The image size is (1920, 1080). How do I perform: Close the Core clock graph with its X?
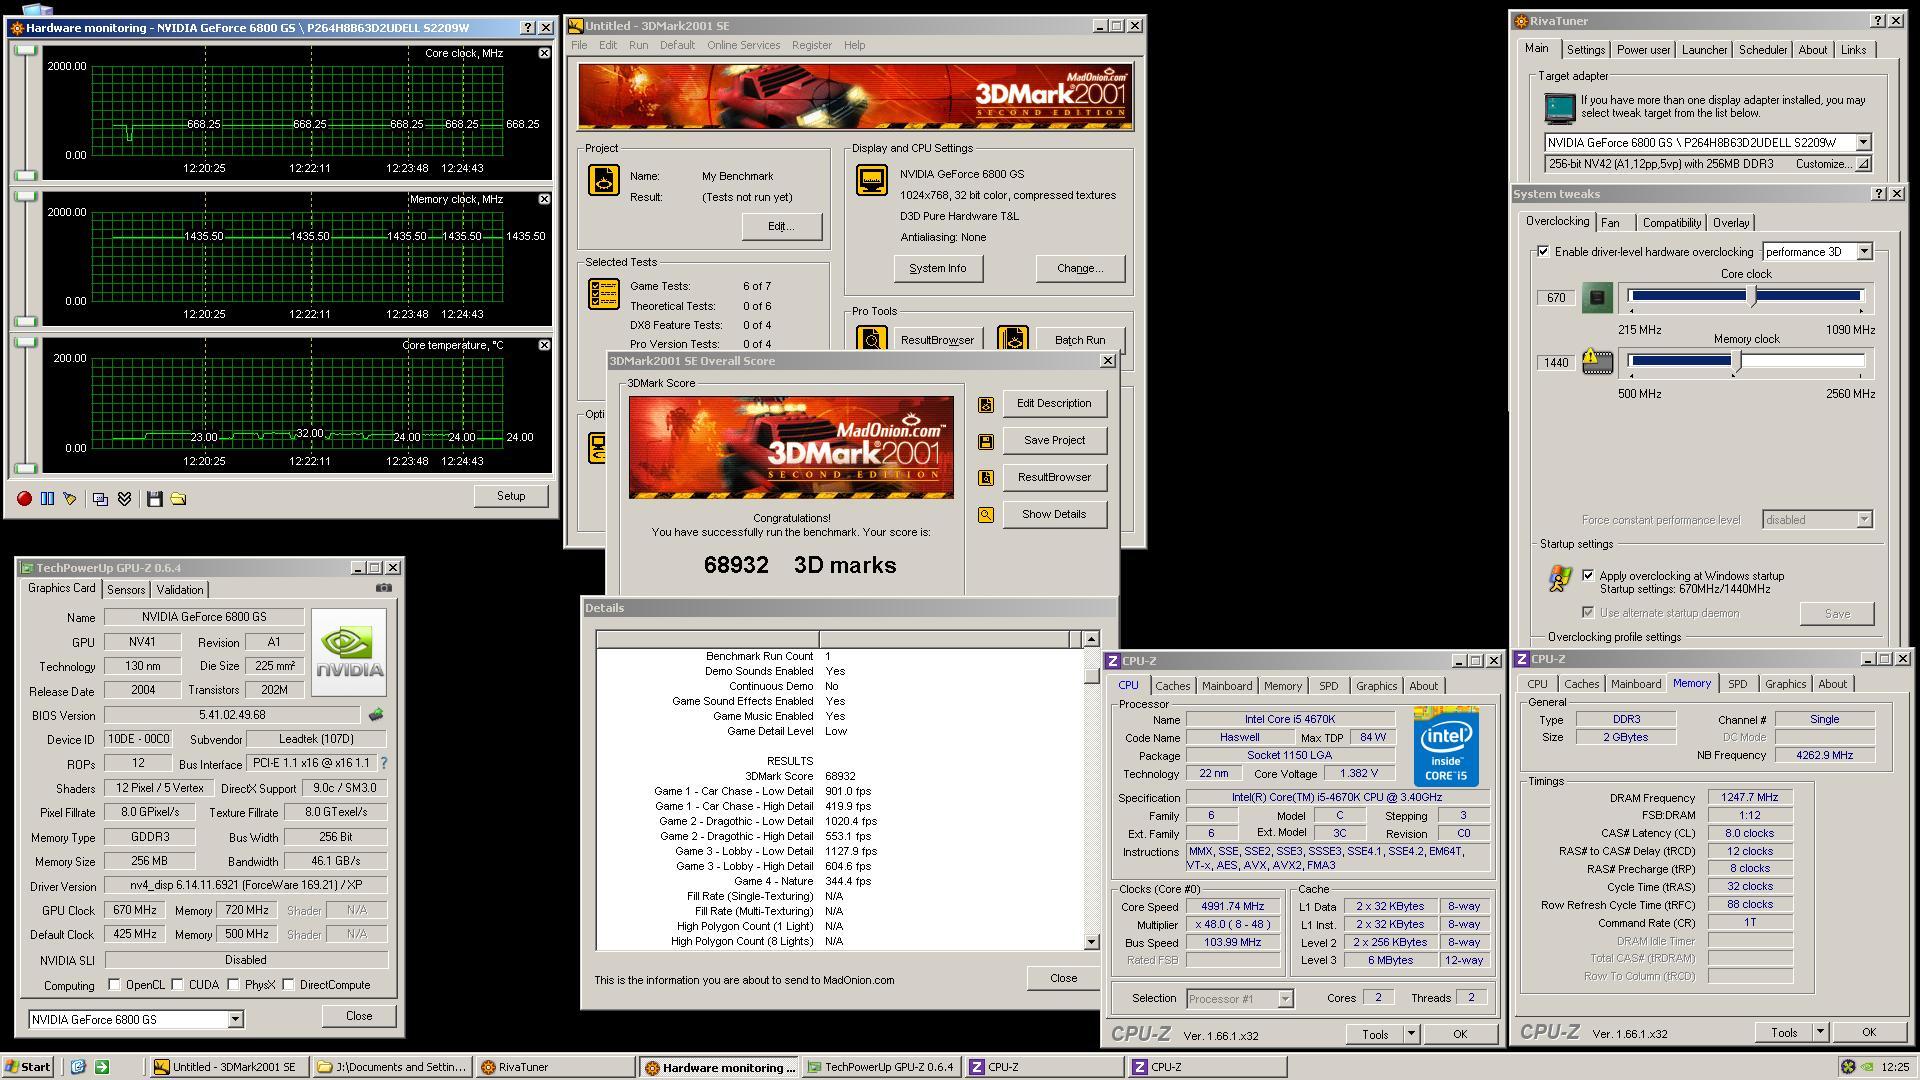click(x=544, y=53)
